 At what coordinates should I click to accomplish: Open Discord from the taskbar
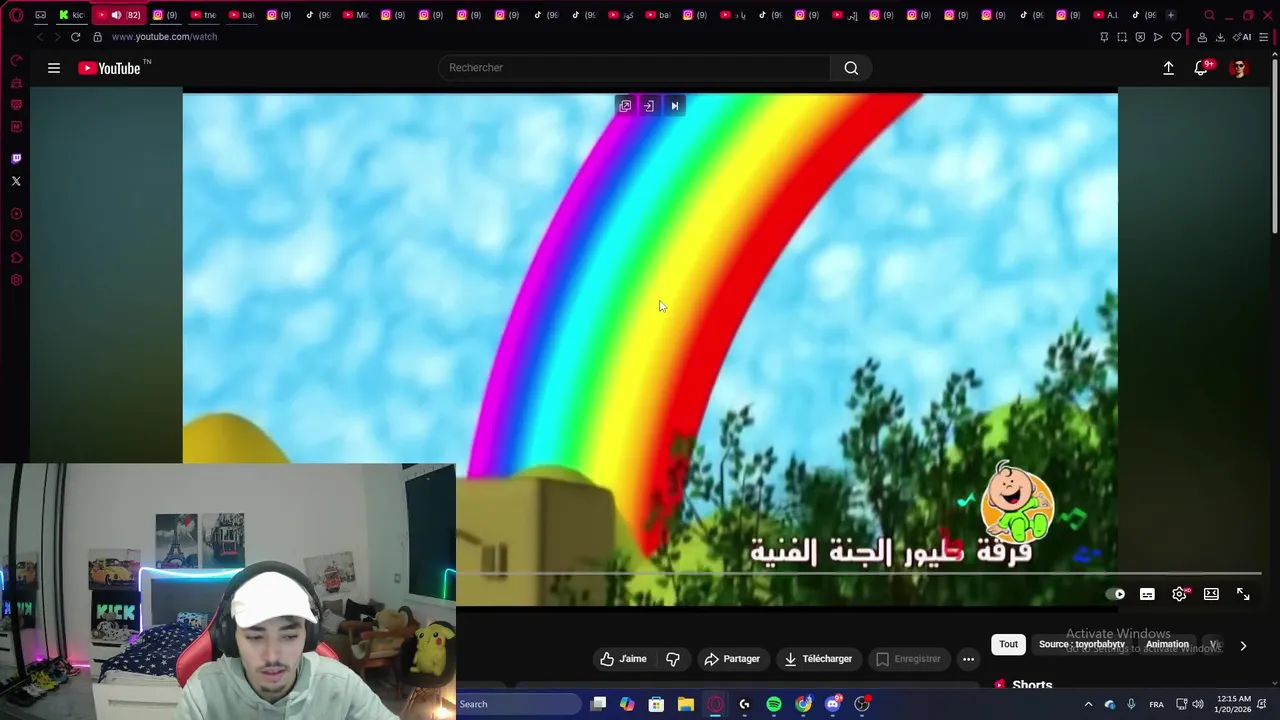[833, 704]
